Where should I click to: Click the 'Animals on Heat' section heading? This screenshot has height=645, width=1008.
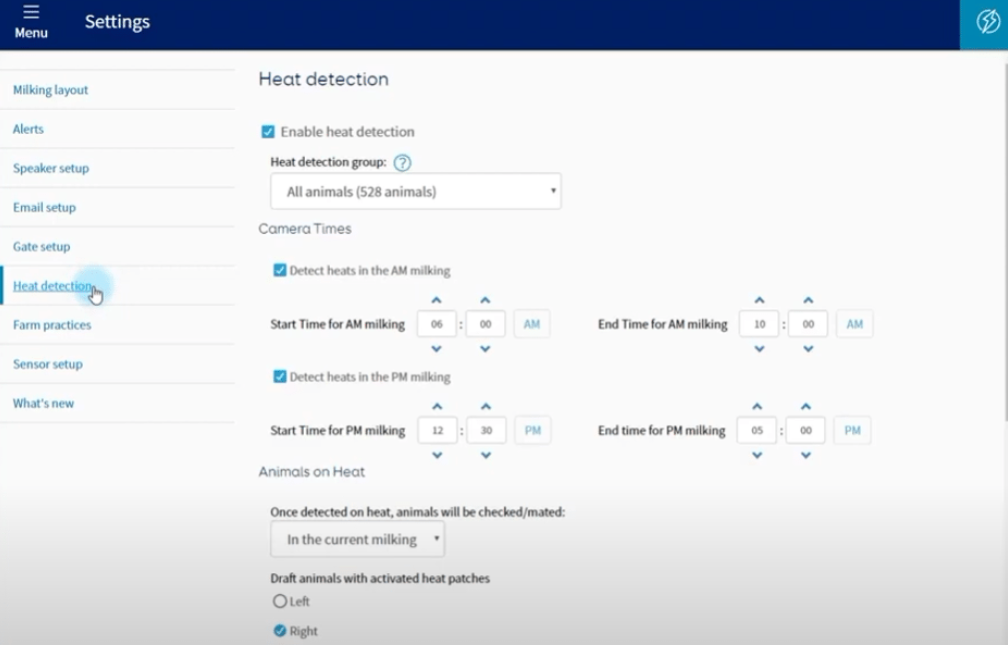click(x=311, y=472)
